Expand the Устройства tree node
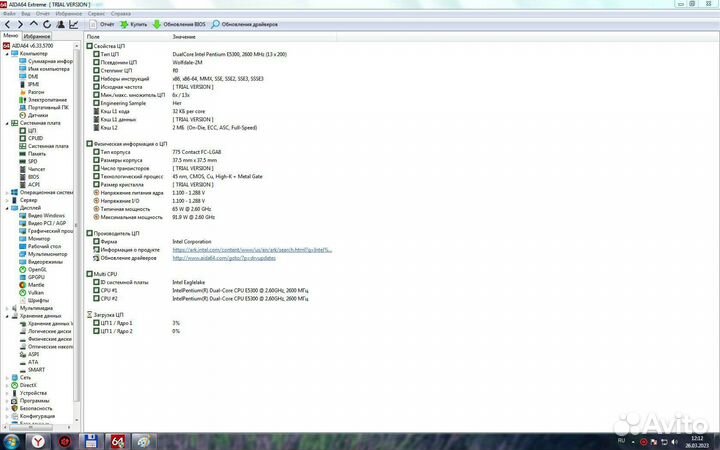The height and width of the screenshot is (450, 720). [x=7, y=393]
